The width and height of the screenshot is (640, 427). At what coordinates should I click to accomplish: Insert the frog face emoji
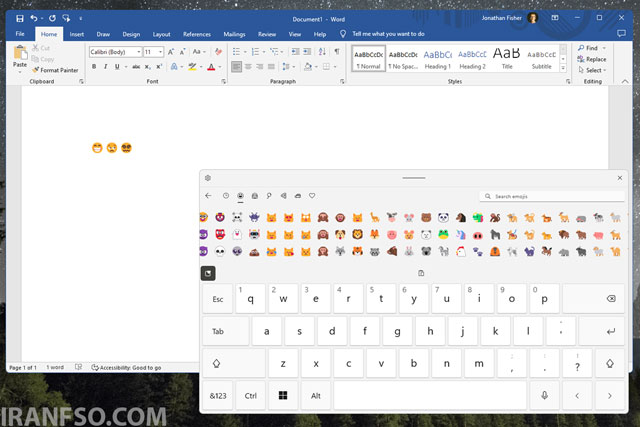[x=443, y=234]
